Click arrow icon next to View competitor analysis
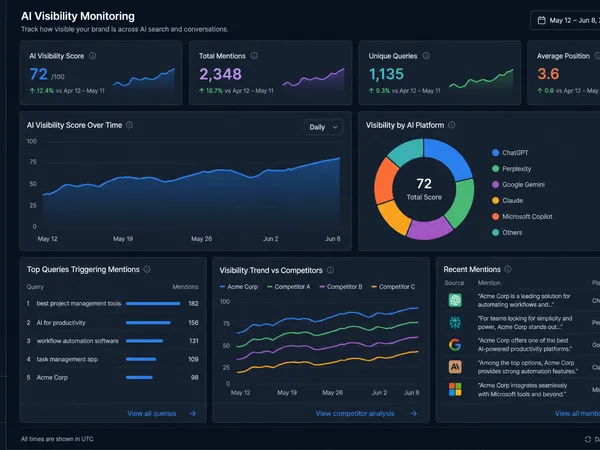The image size is (600, 450). (414, 414)
